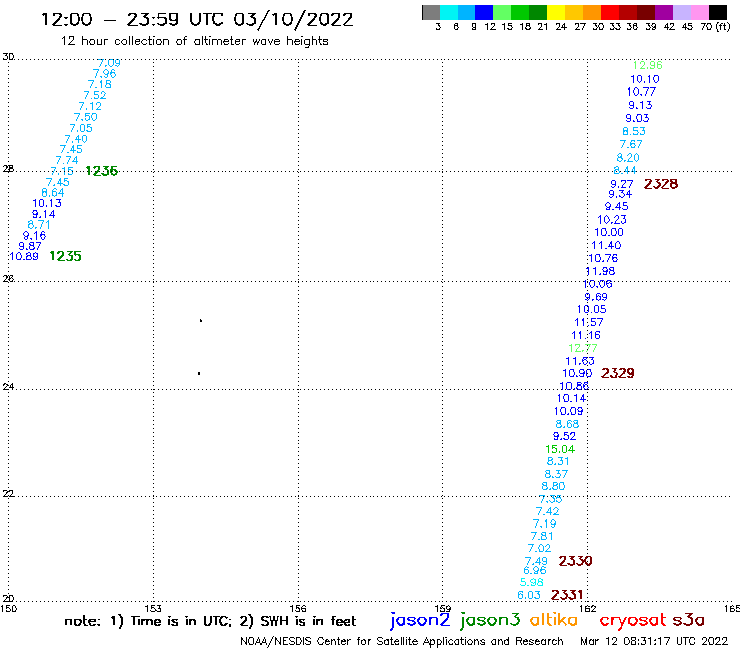Click the 11.57 wave height value
The width and height of the screenshot is (740, 650).
click(589, 322)
